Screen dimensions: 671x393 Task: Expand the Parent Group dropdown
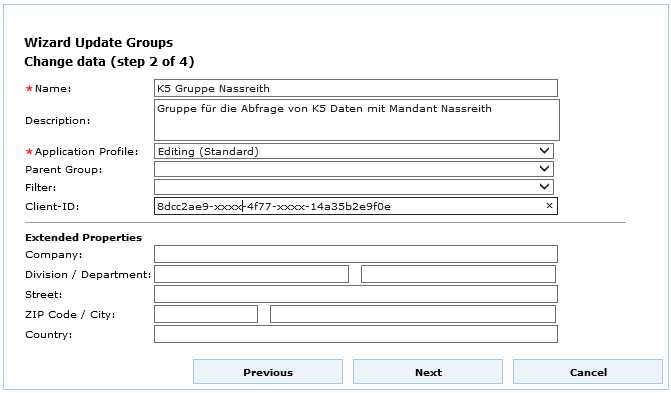[x=354, y=169]
